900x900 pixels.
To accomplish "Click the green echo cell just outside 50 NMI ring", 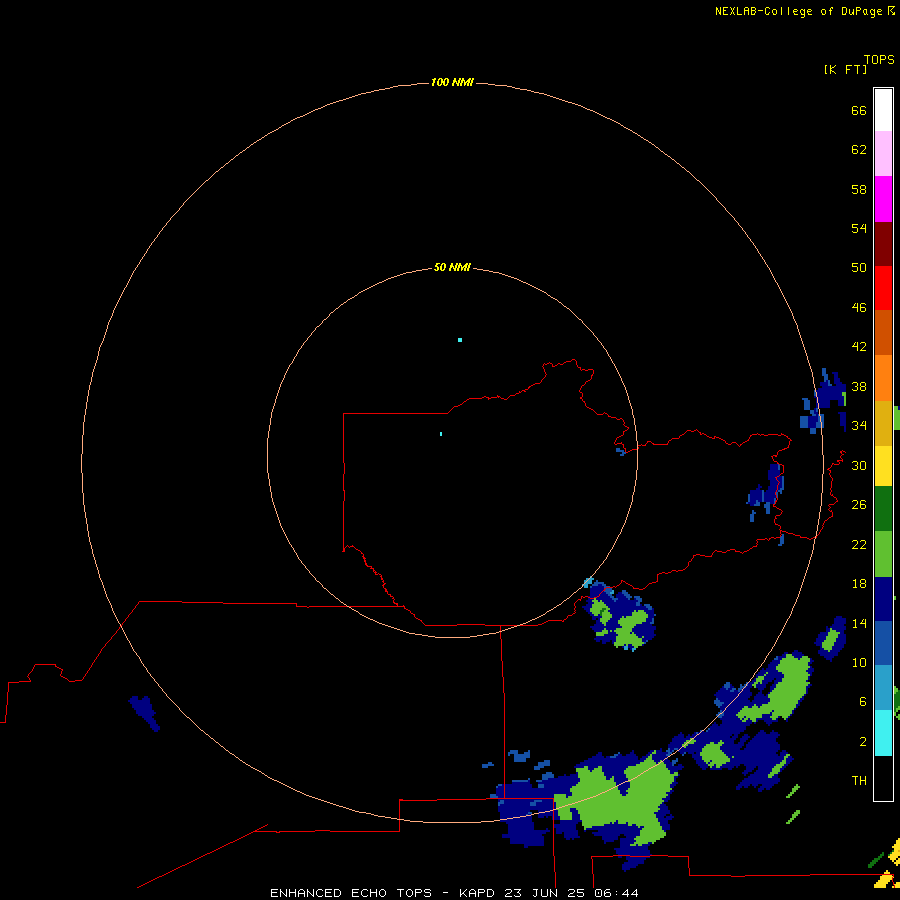I will 630,629.
